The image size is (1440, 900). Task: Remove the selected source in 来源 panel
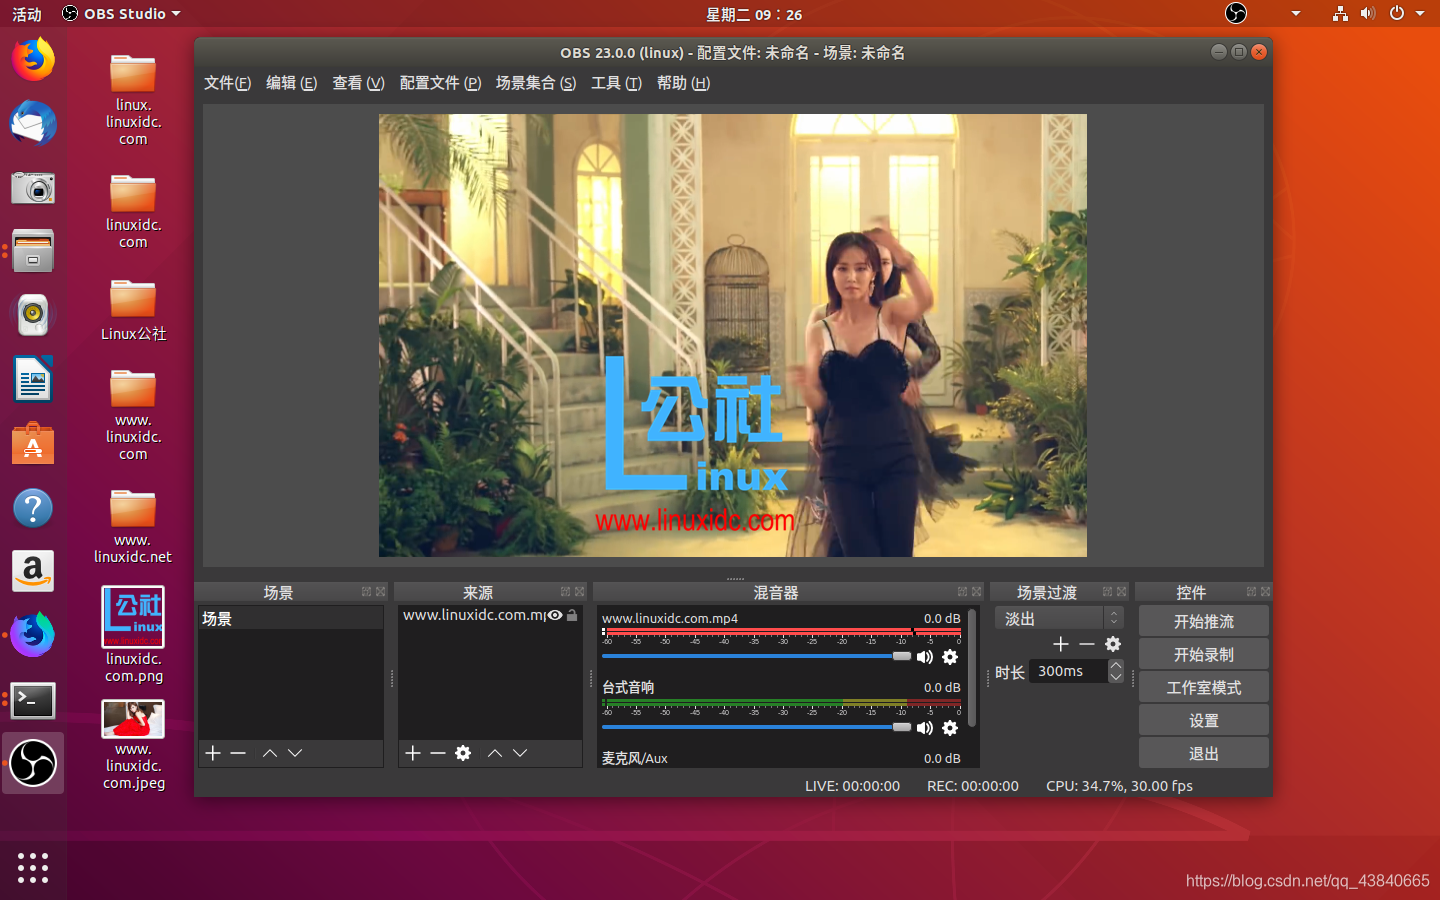point(438,753)
